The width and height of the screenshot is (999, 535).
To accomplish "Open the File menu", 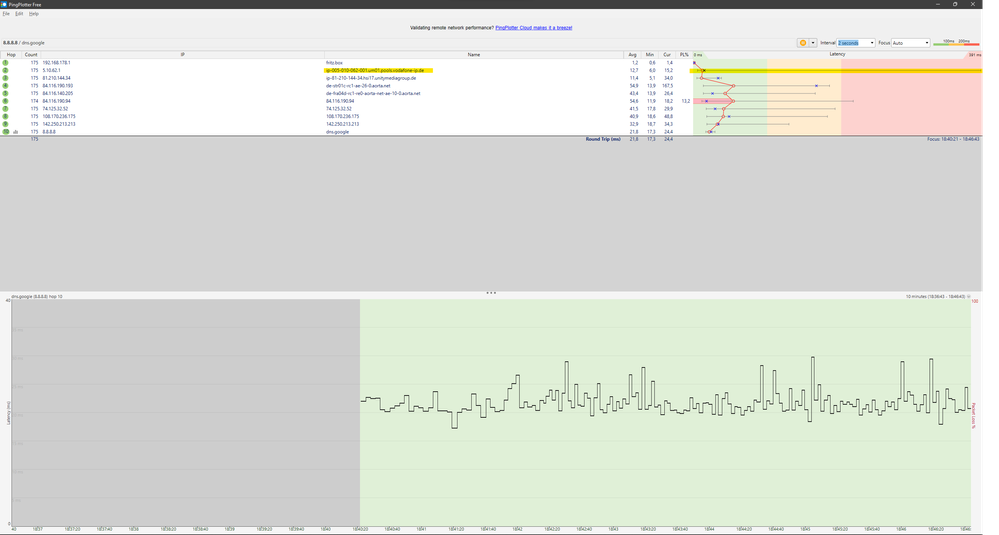I will tap(6, 13).
